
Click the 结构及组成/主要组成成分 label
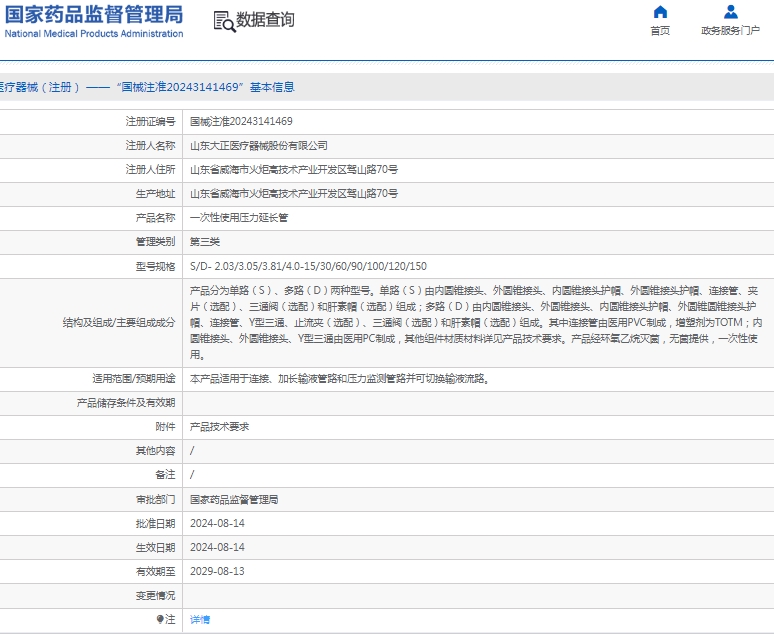point(119,322)
